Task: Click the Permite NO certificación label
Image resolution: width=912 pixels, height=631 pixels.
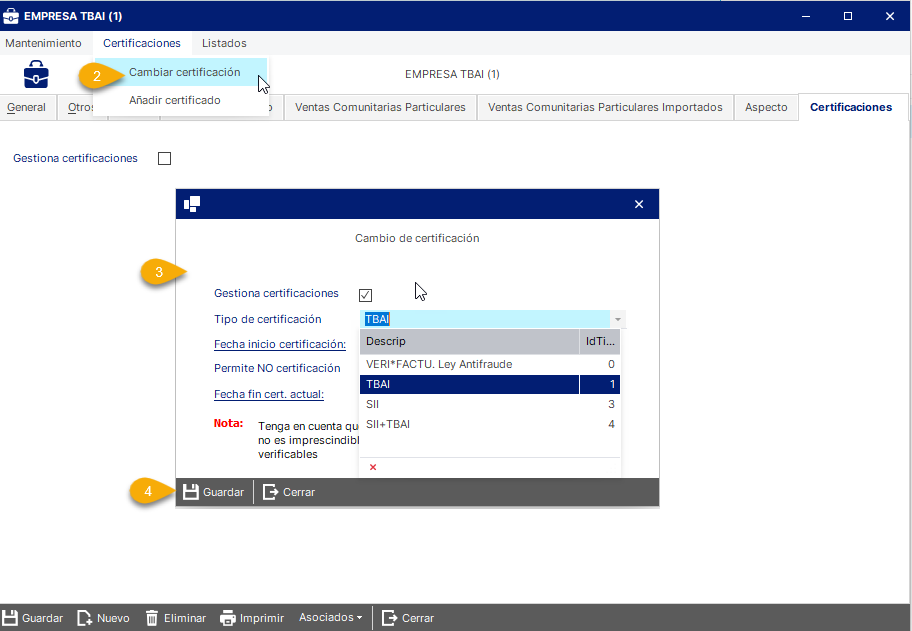Action: coord(277,368)
